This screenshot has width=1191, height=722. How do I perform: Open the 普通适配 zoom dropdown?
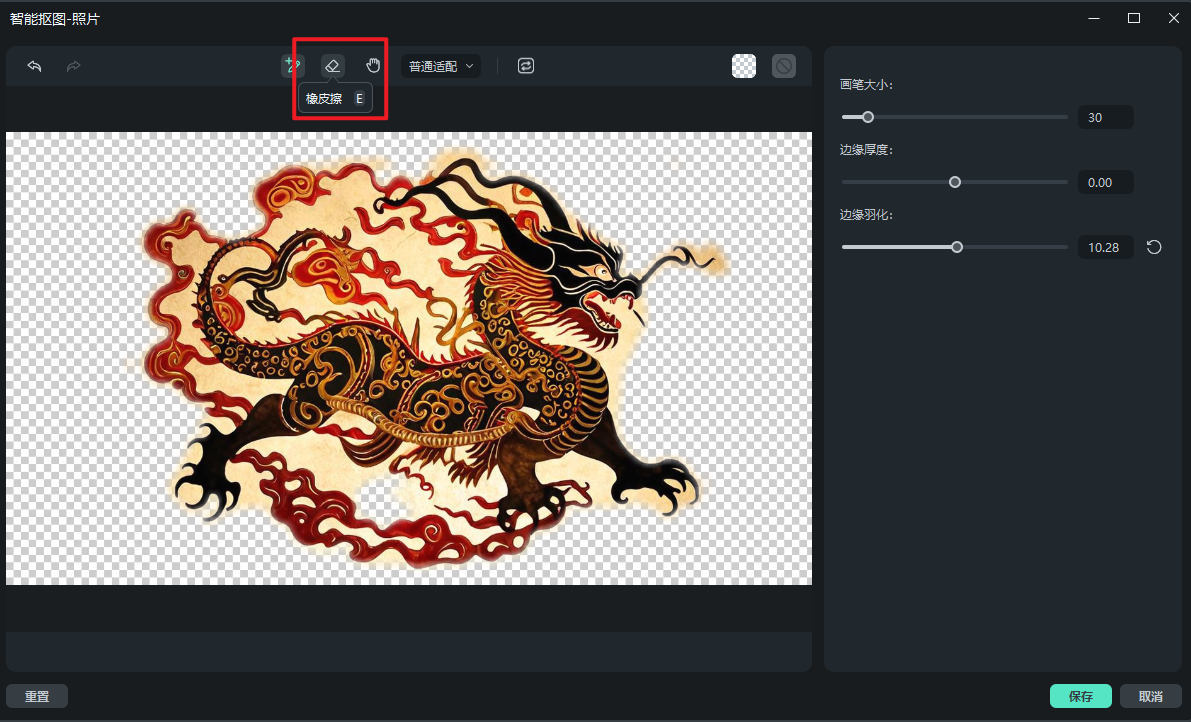coord(441,66)
